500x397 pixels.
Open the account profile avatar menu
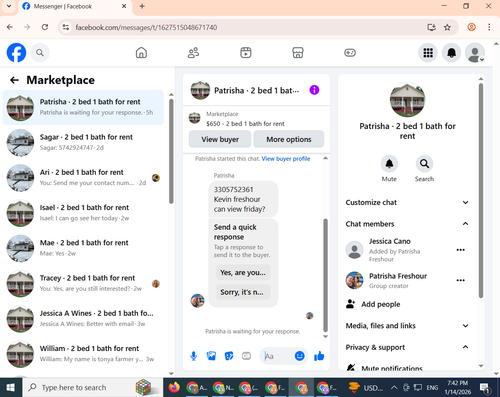475,53
